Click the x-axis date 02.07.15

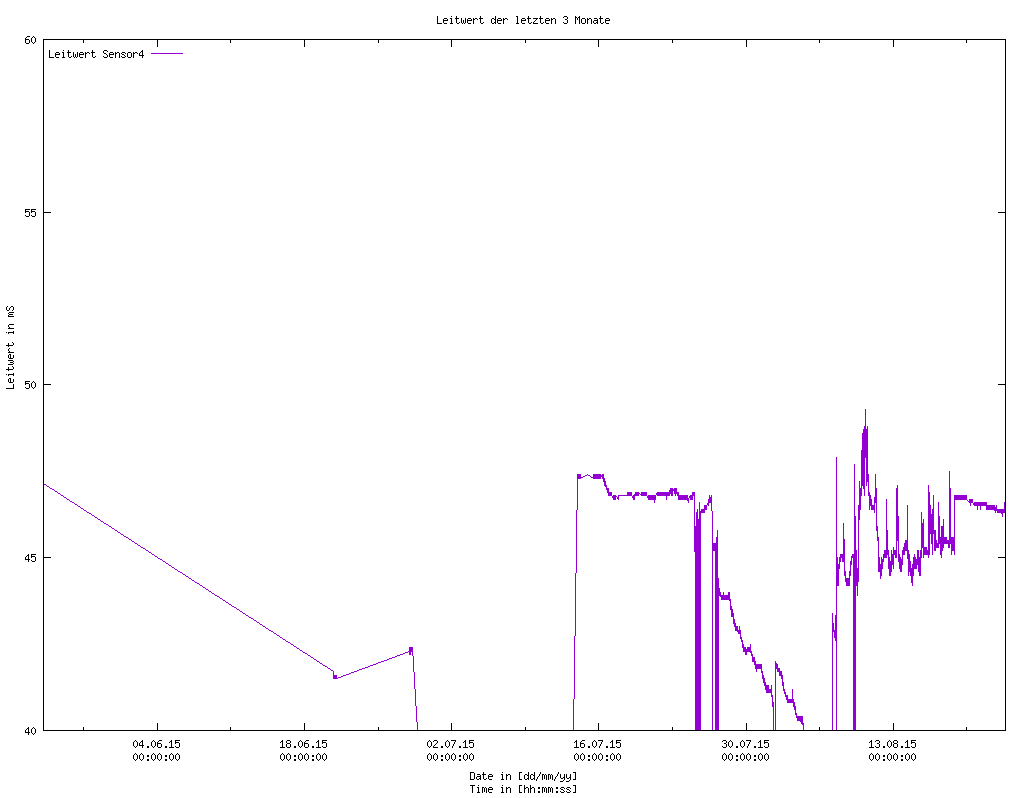tap(451, 744)
